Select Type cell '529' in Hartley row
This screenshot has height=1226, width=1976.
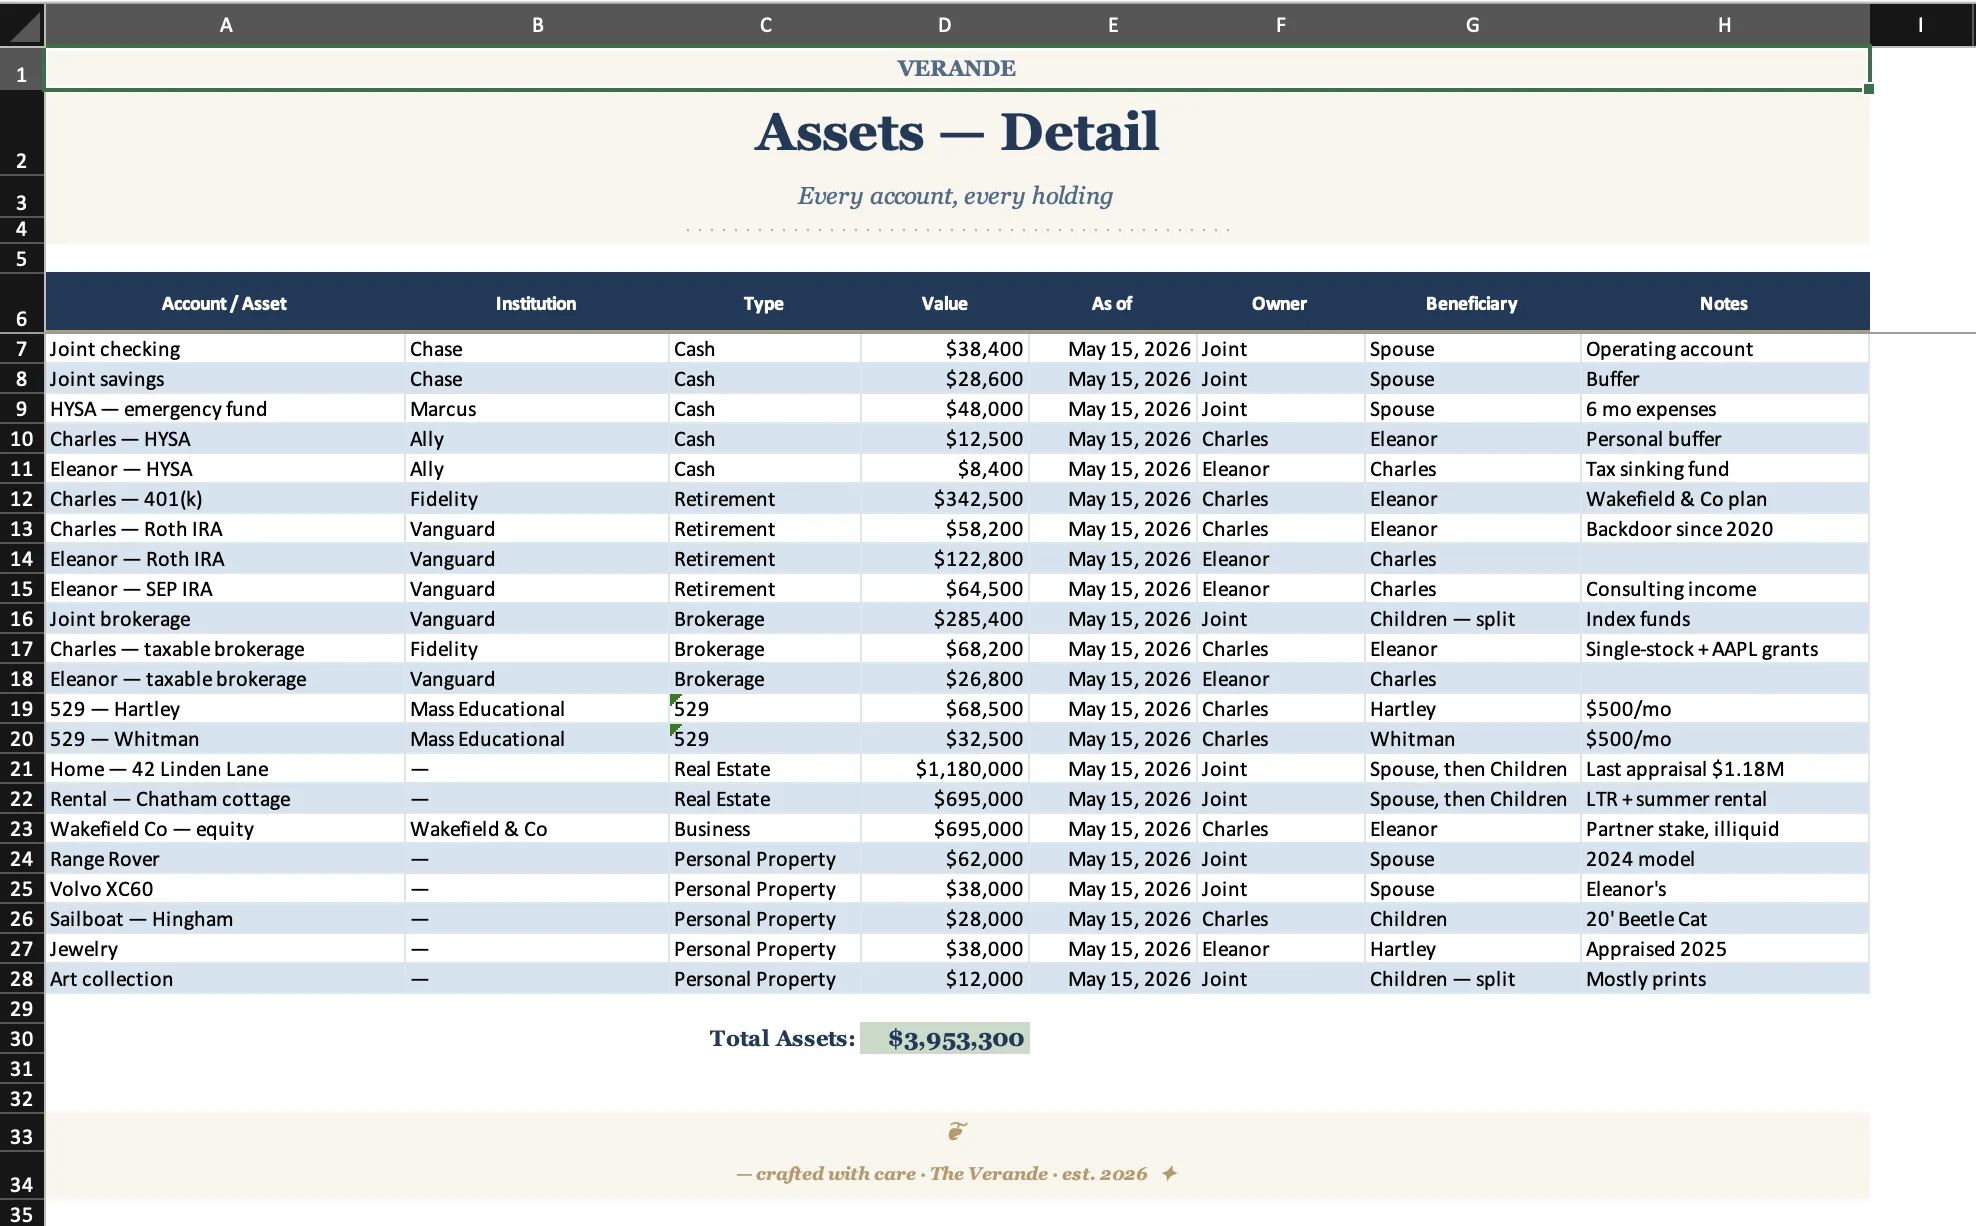click(x=765, y=709)
